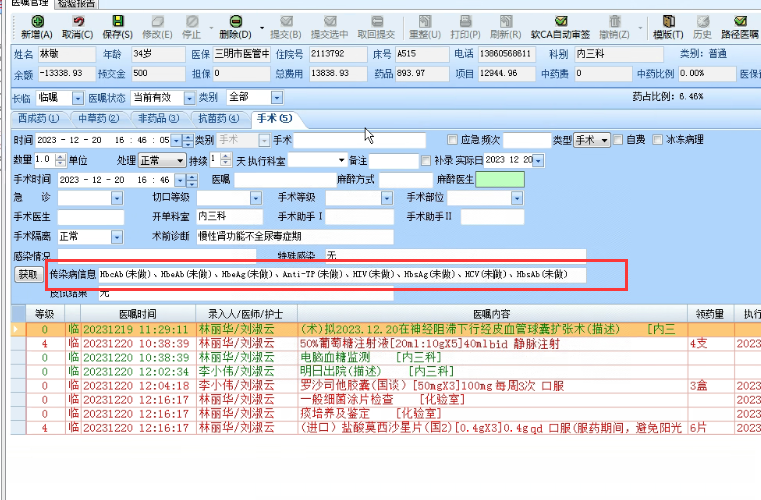The width and height of the screenshot is (761, 500).
Task: Toggle the 自费 checkbox
Action: (618, 140)
